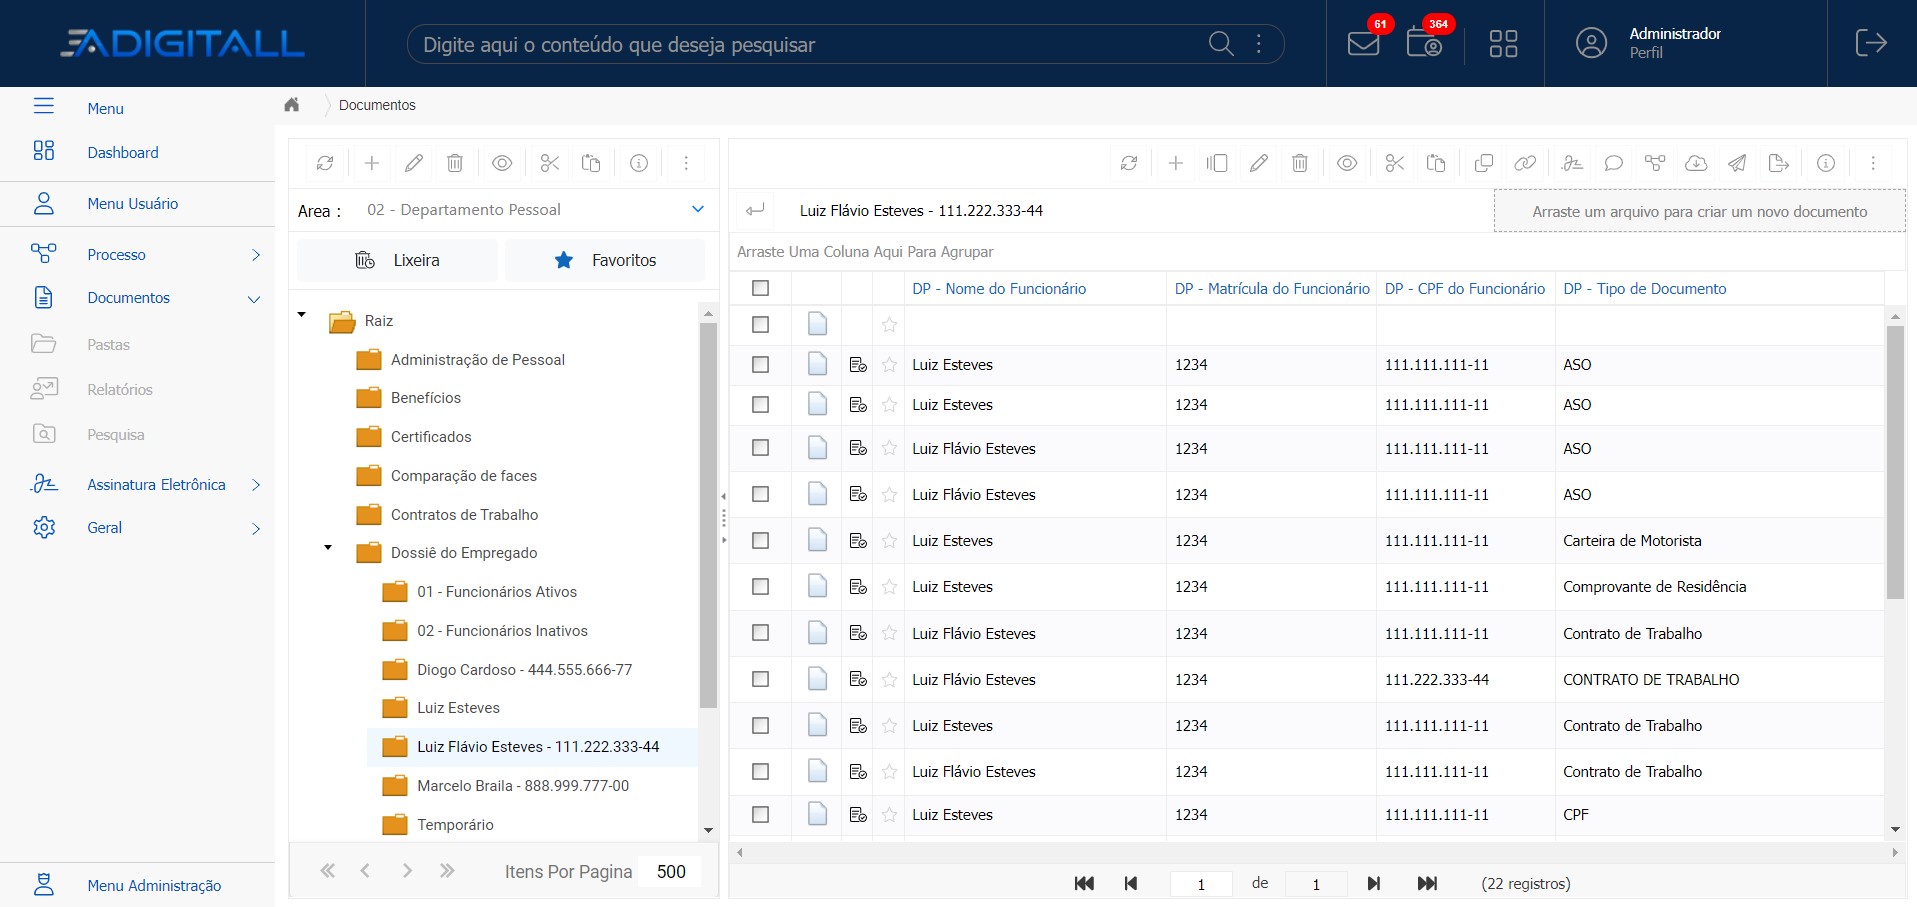Expand the Assinatura Eletrônica menu chevron
The height and width of the screenshot is (907, 1917).
256,485
